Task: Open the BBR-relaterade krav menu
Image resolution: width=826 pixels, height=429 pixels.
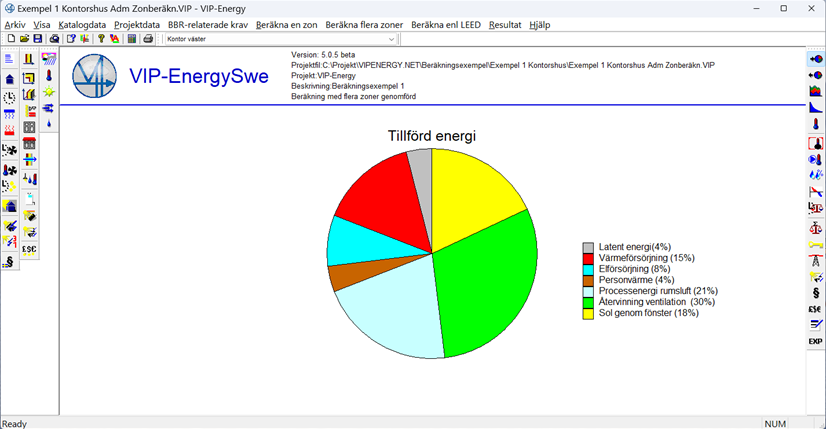Action: point(207,24)
